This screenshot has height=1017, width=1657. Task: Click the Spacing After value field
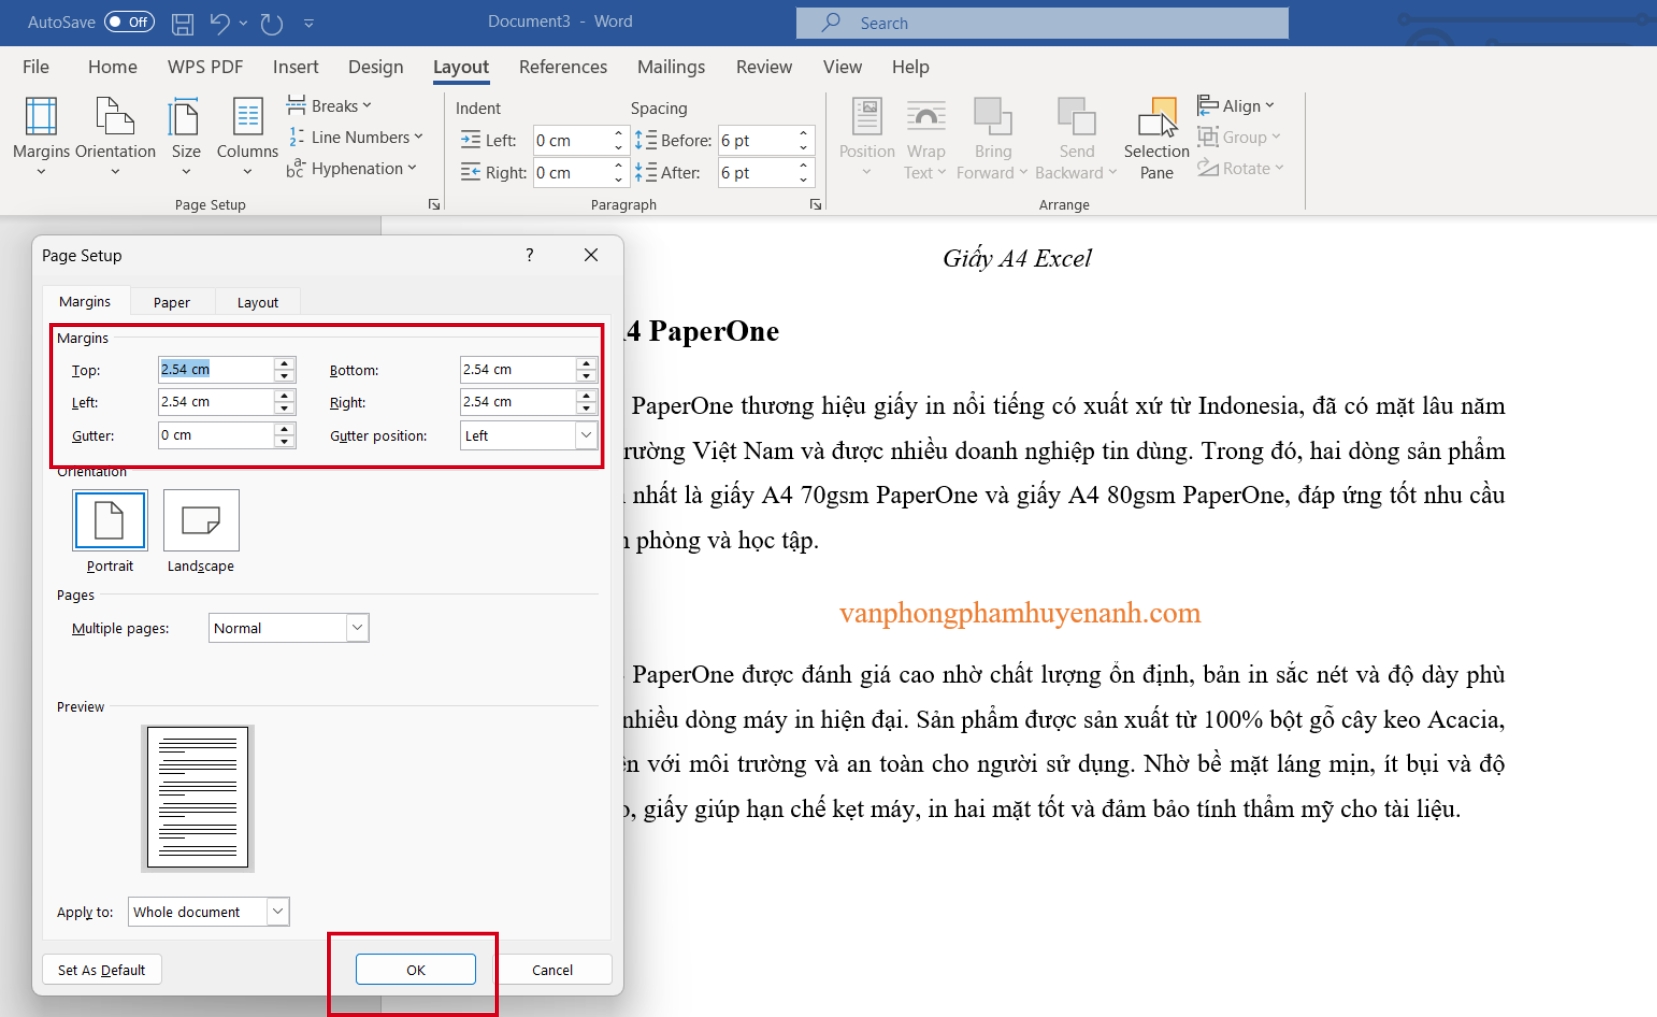coord(756,173)
